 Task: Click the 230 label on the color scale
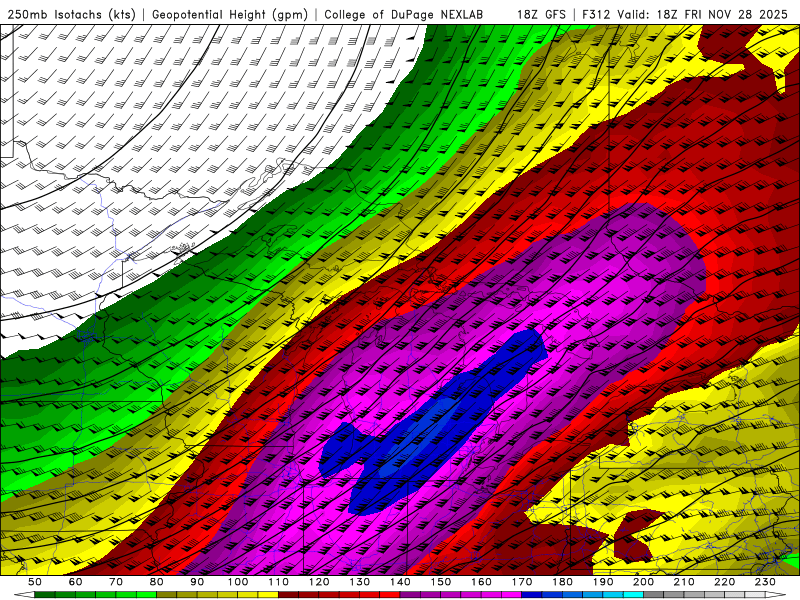tap(765, 582)
